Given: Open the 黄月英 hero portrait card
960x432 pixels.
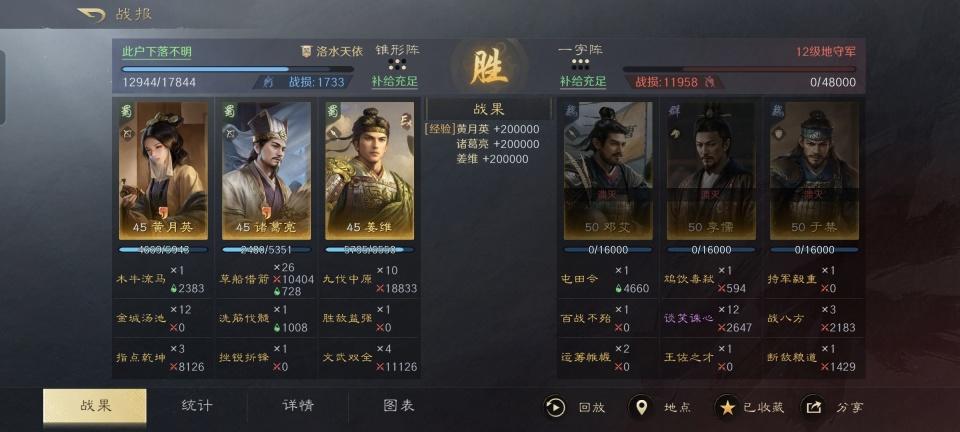Looking at the screenshot, I should tap(163, 170).
